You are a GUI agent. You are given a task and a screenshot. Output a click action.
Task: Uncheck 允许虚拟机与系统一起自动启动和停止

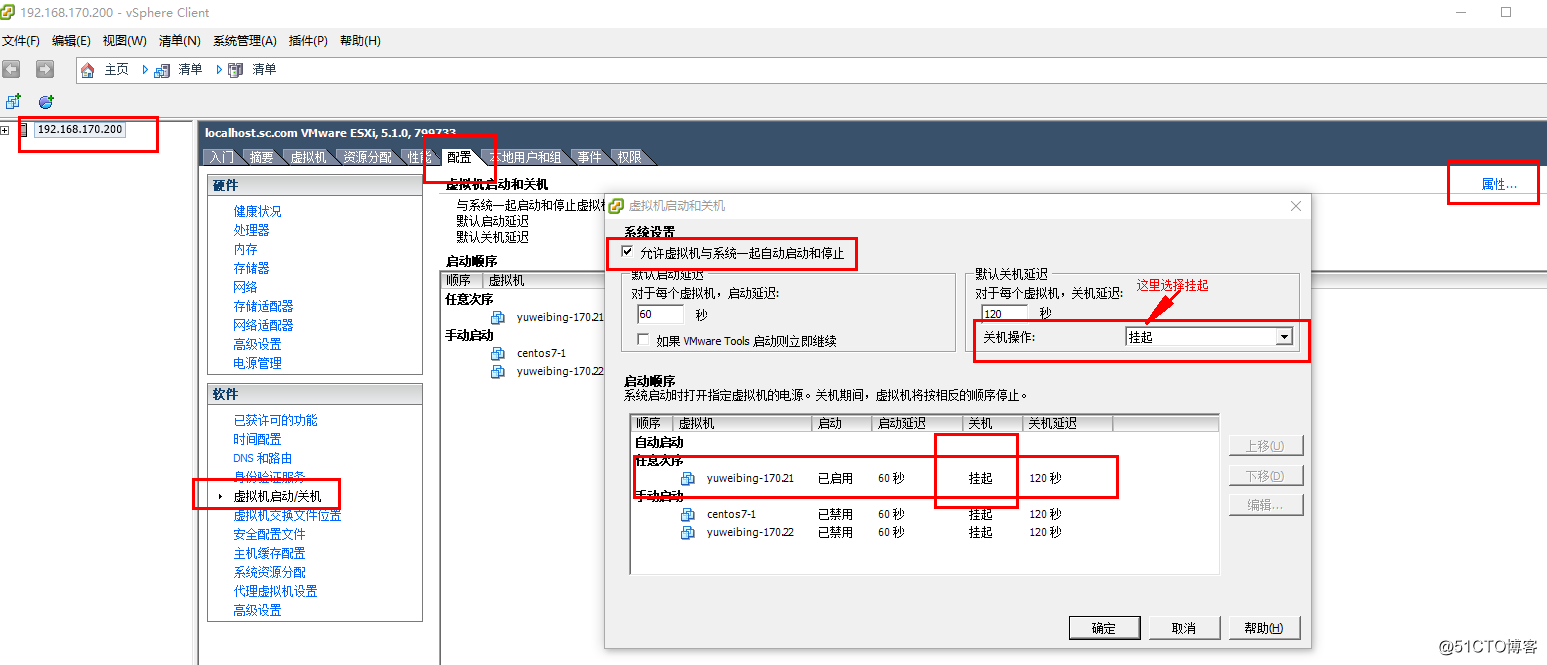627,253
